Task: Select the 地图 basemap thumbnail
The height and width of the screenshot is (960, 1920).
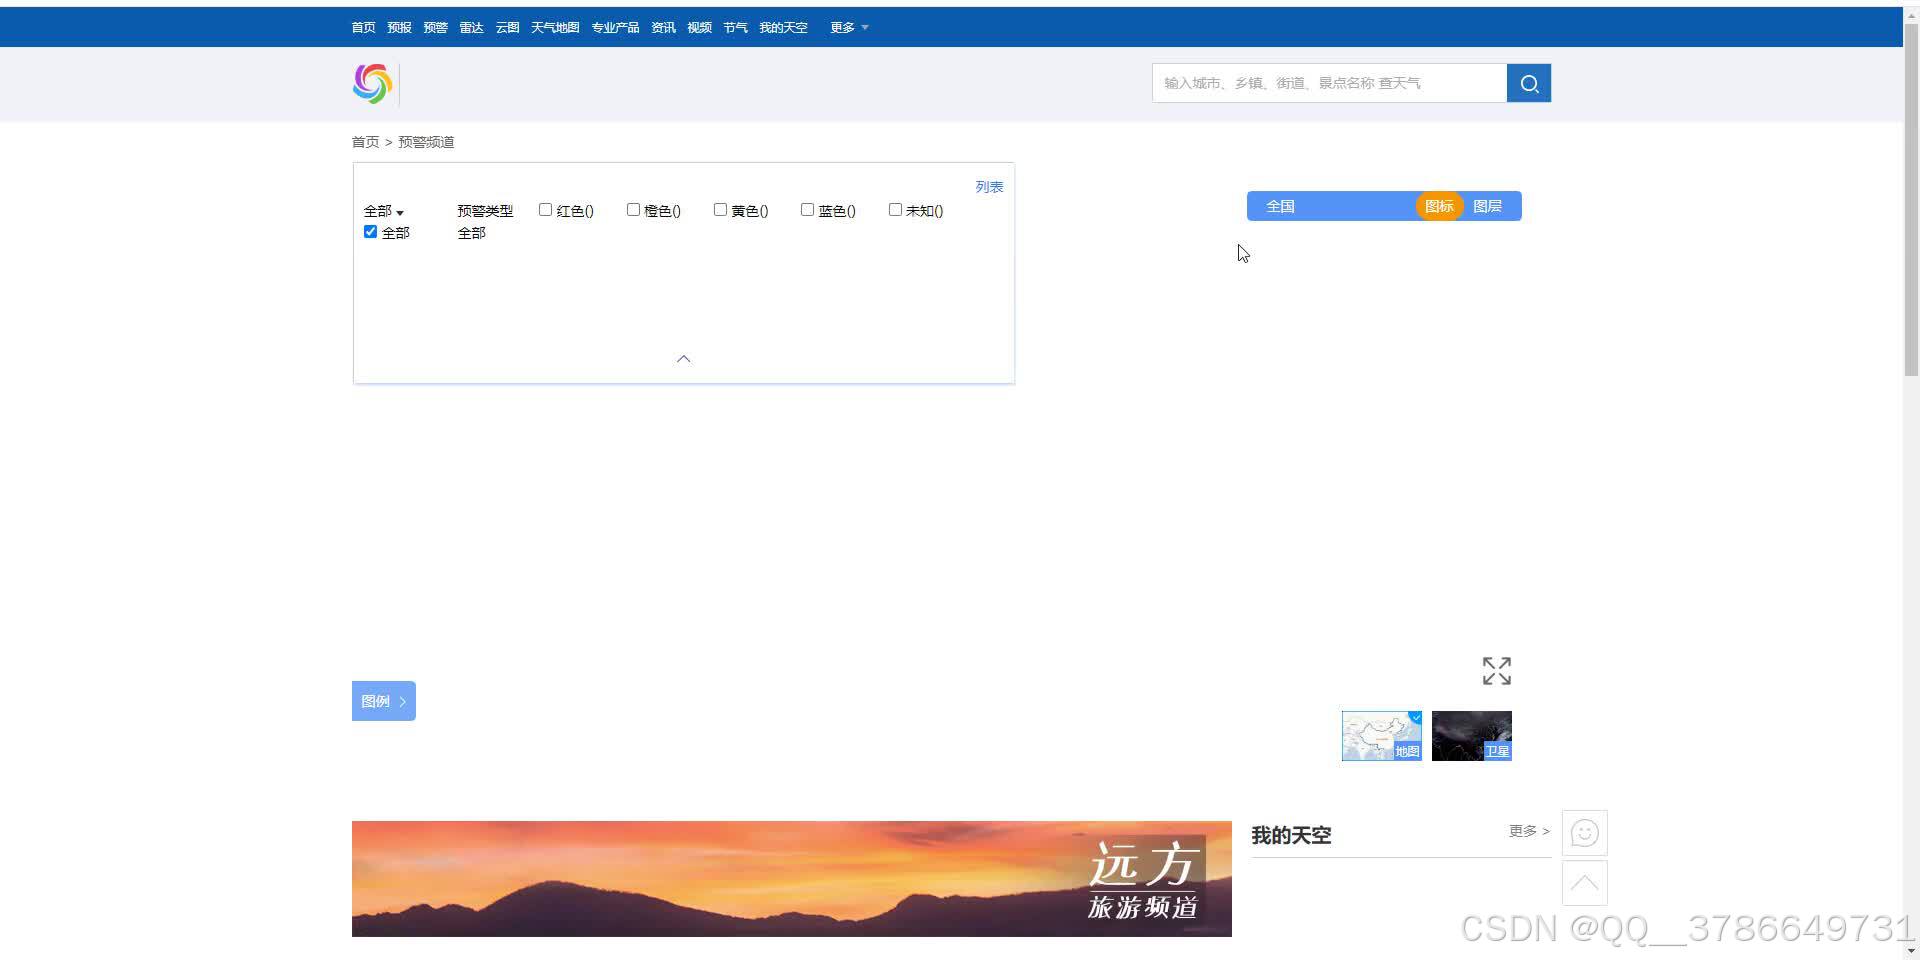Action: pyautogui.click(x=1381, y=736)
